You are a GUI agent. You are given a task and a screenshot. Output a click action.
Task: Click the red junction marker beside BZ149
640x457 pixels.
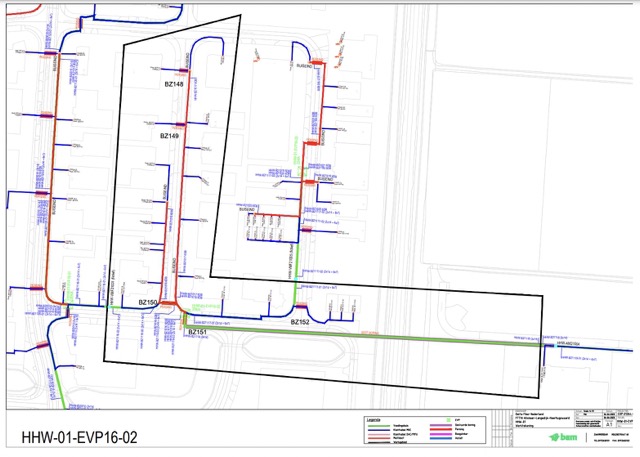pos(180,124)
